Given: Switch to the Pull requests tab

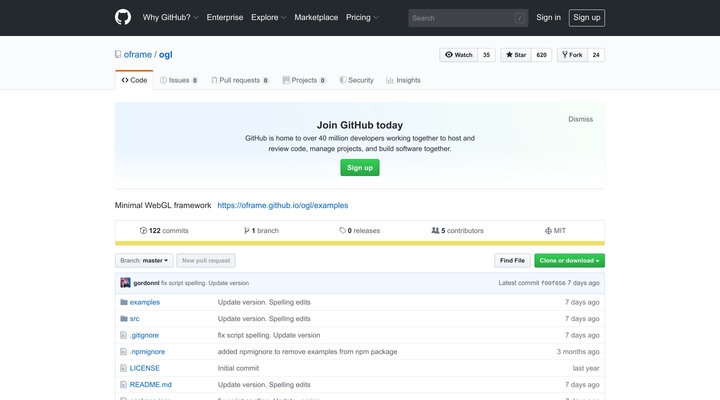Looking at the screenshot, I should [x=240, y=80].
